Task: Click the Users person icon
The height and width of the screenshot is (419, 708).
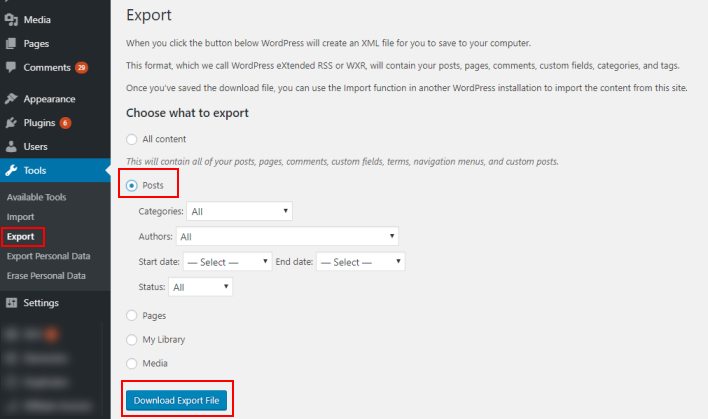Action: [x=11, y=146]
